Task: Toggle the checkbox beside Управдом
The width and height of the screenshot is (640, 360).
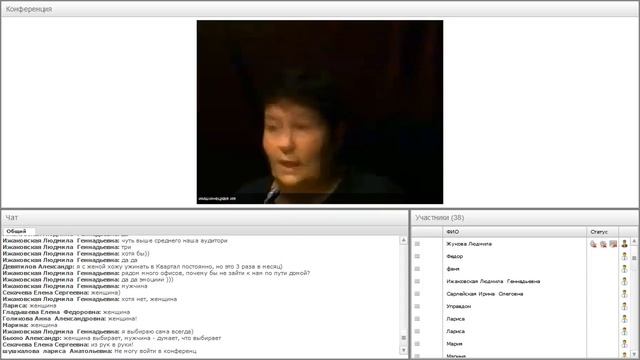Action: [417, 306]
